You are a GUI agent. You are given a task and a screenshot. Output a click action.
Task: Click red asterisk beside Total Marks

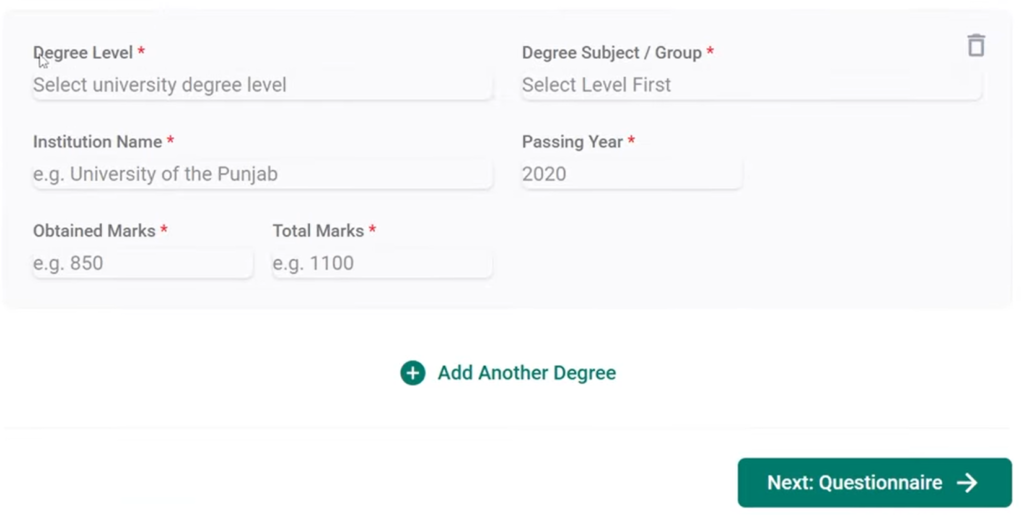372,230
